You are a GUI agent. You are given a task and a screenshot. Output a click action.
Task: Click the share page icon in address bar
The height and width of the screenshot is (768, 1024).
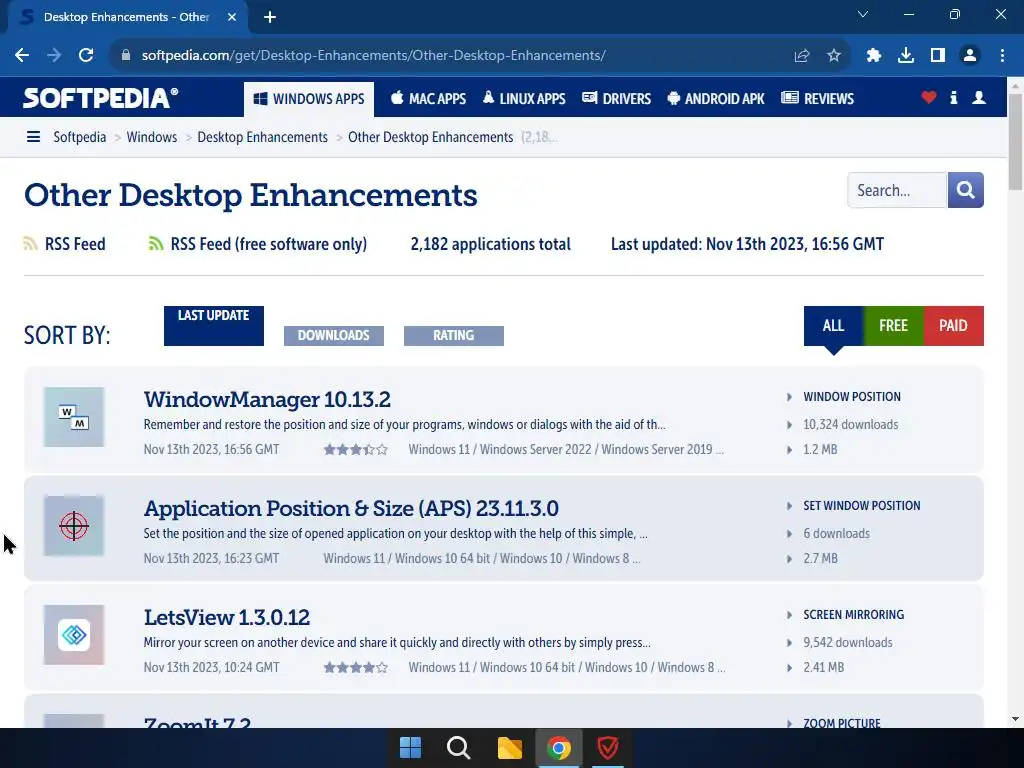(802, 56)
